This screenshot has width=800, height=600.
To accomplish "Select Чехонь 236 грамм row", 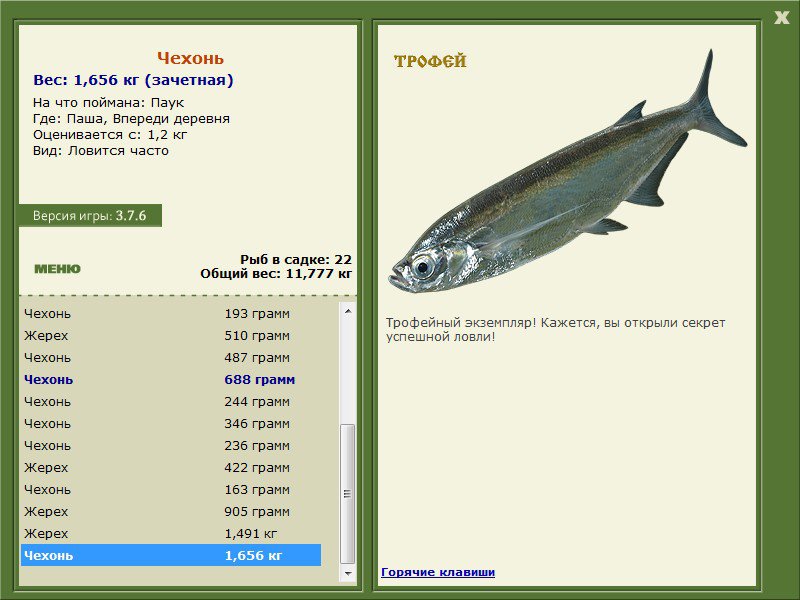I will point(170,446).
